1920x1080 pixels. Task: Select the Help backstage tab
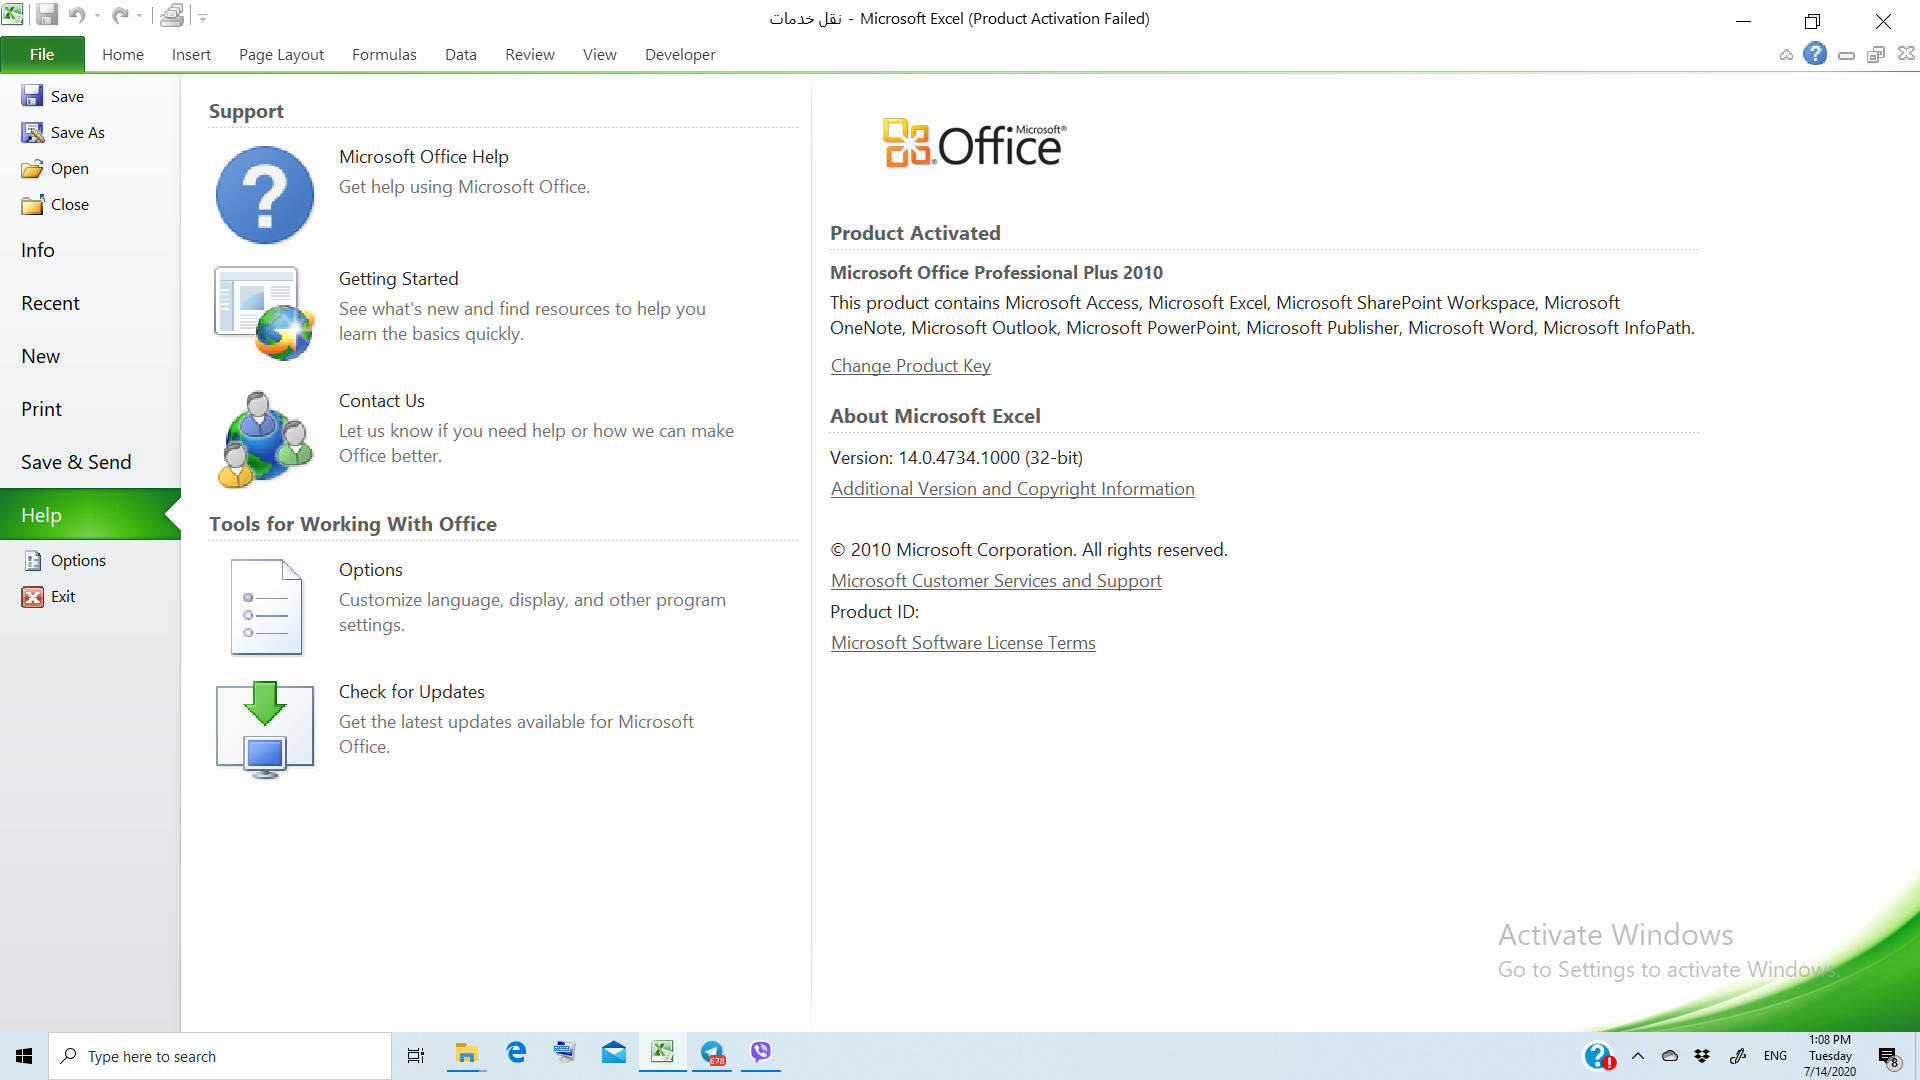pos(90,514)
